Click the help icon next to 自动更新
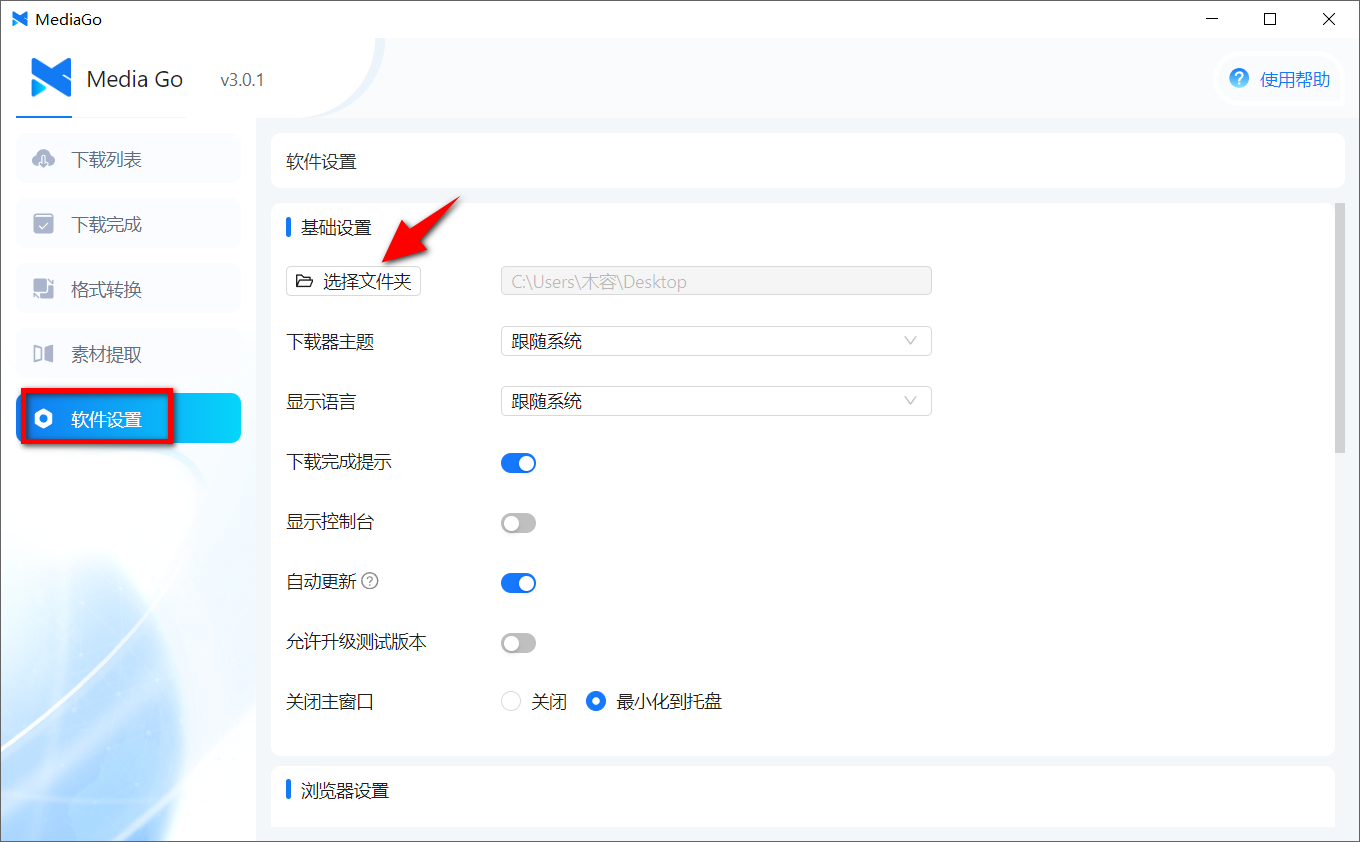 coord(370,581)
